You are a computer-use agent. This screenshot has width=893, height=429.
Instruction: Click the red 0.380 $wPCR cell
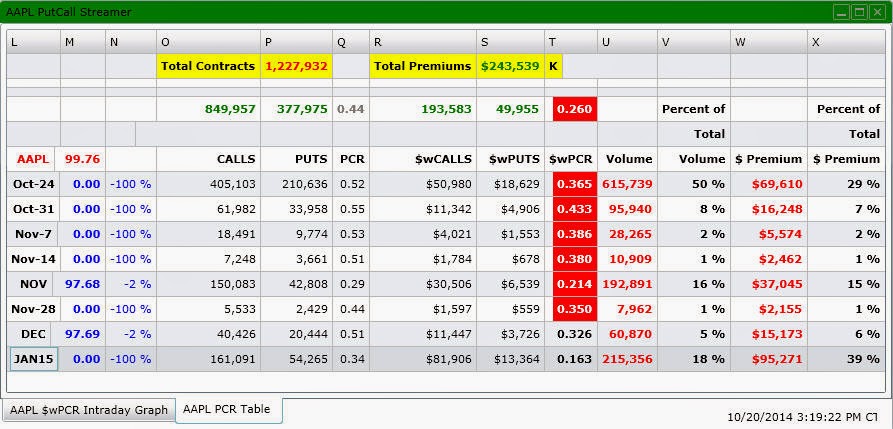[575, 259]
